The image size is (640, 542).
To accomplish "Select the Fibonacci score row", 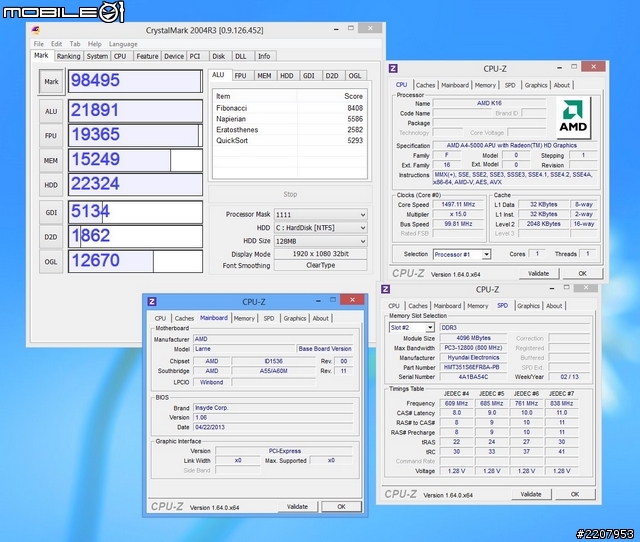I will pyautogui.click(x=289, y=108).
